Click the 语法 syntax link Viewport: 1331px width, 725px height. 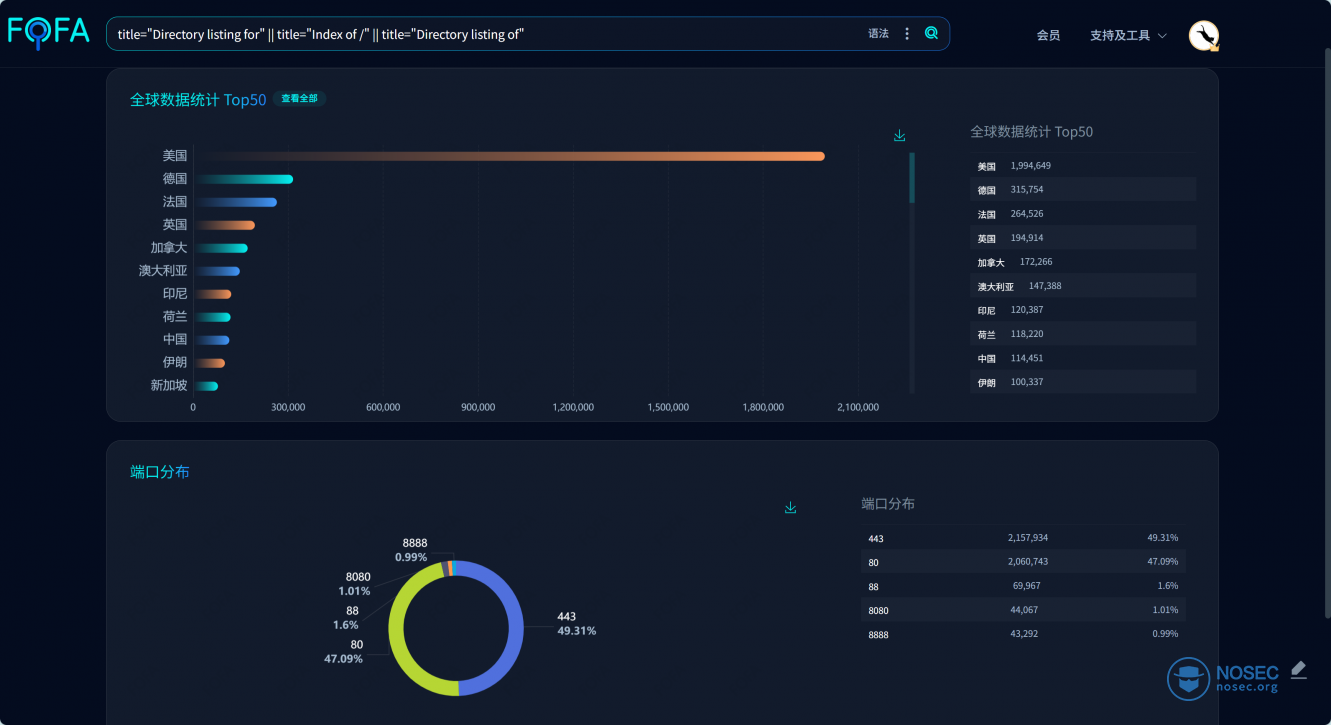(878, 33)
